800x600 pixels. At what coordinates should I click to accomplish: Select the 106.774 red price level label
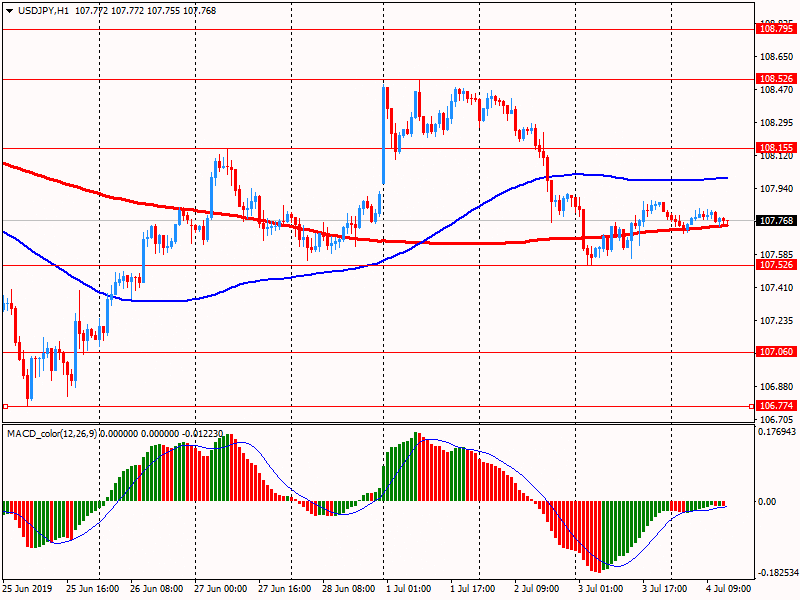776,406
